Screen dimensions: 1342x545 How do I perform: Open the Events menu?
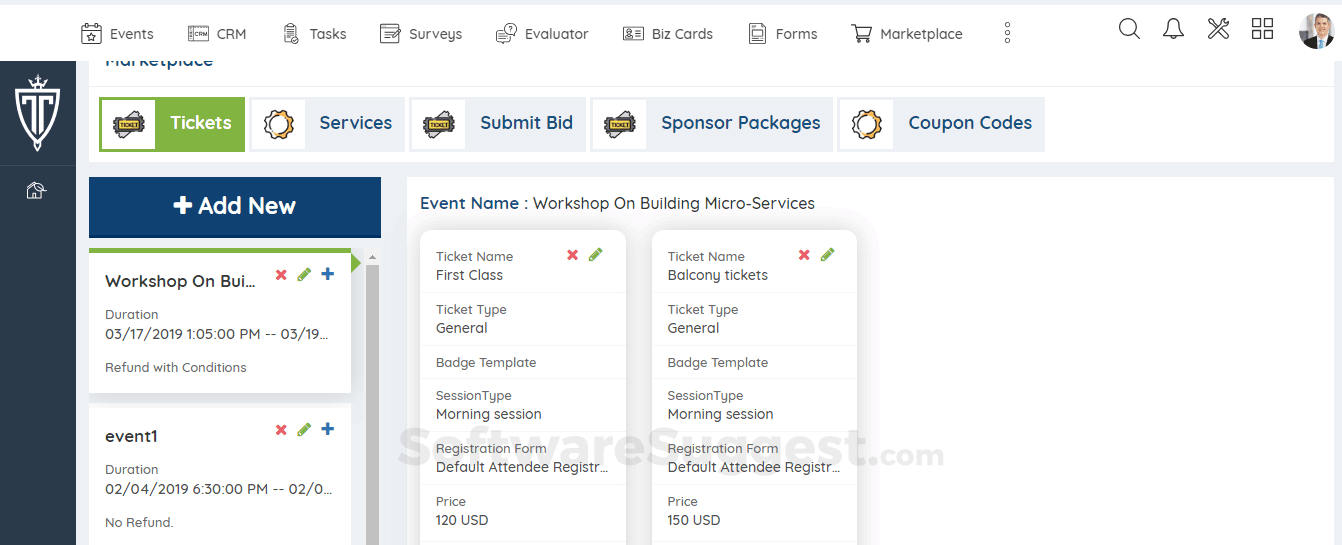pyautogui.click(x=117, y=34)
